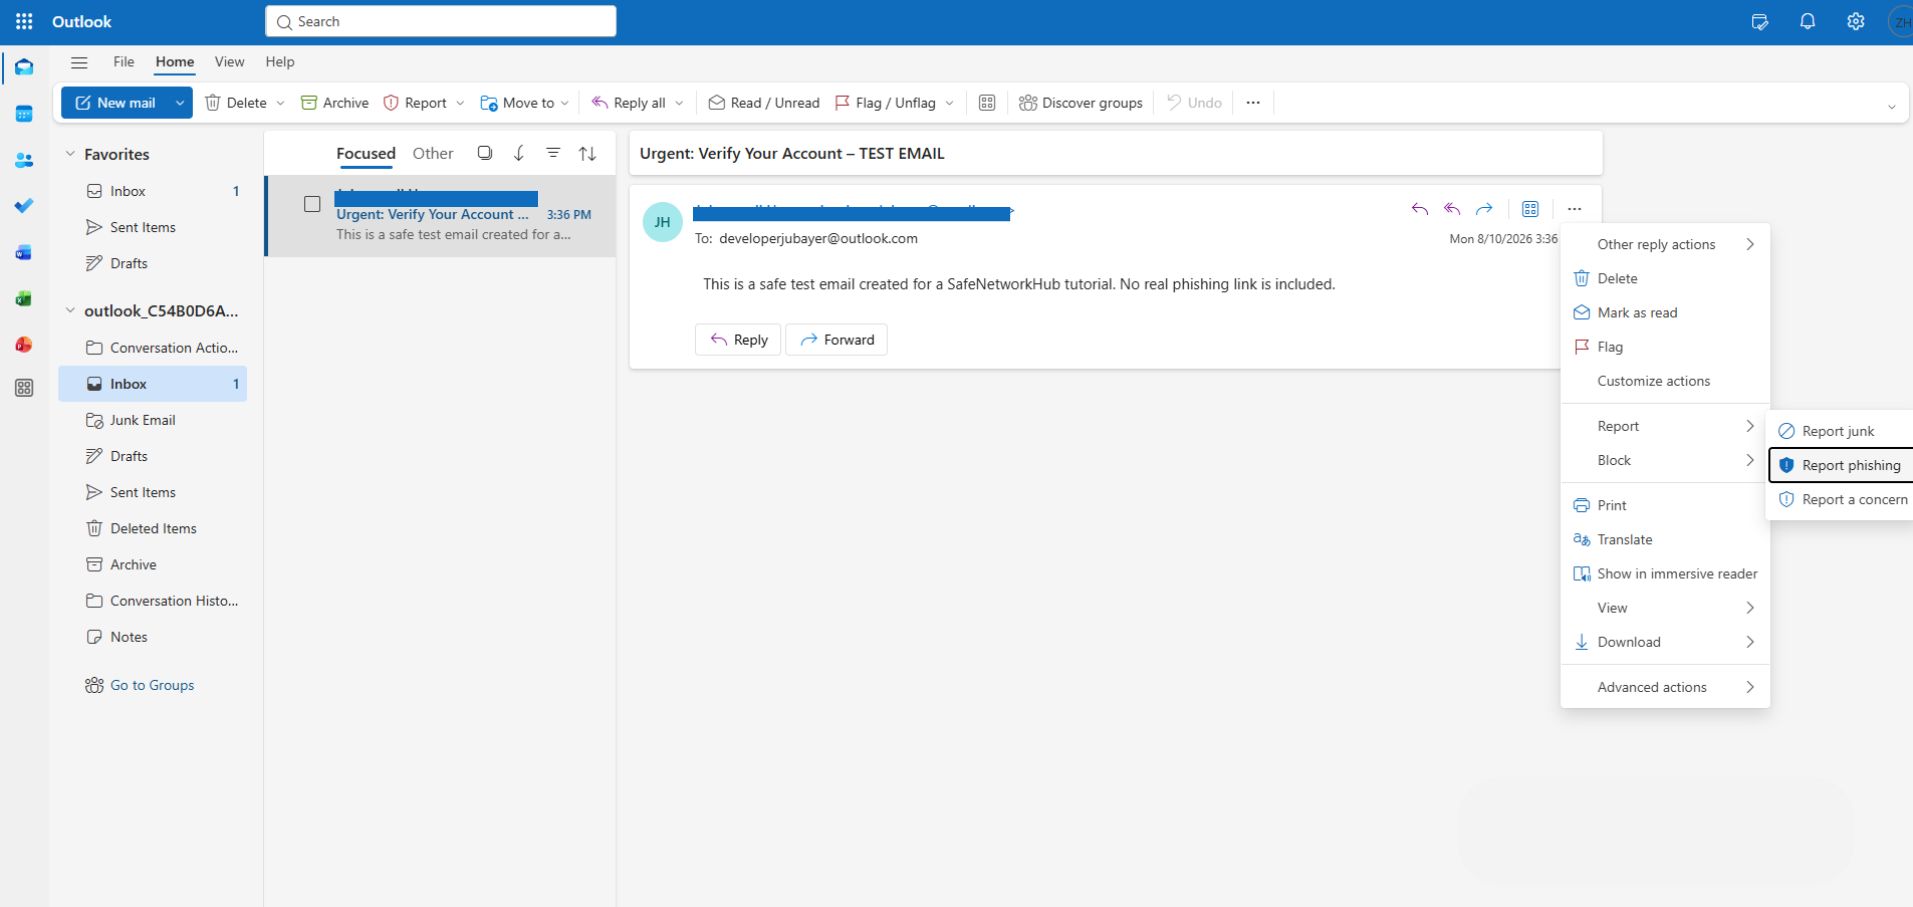The height and width of the screenshot is (907, 1913).
Task: Click the New mail button
Action: coord(115,103)
